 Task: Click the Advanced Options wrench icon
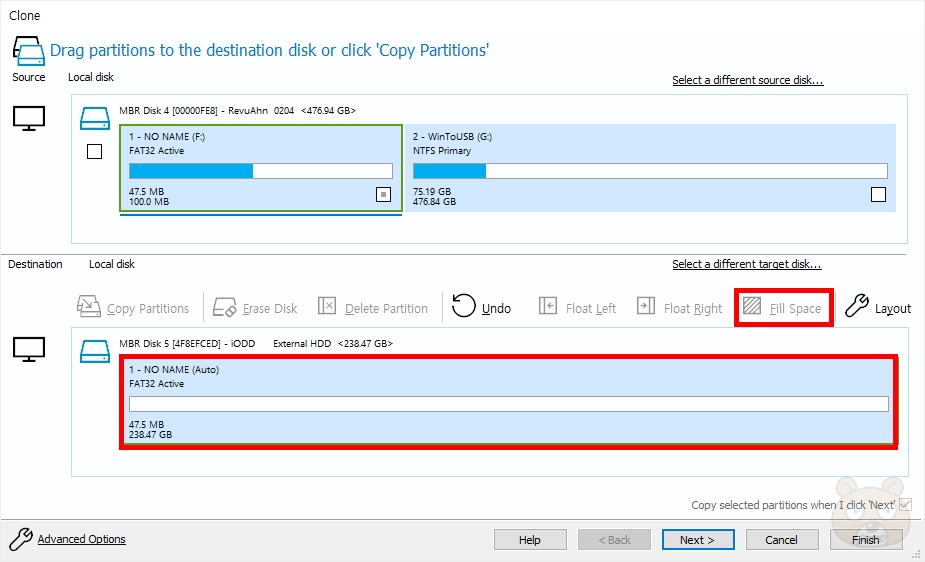pos(21,539)
